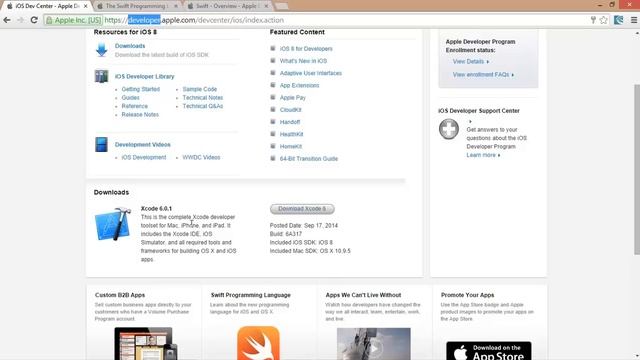The height and width of the screenshot is (360, 640).
Task: Open the Downloads resource link
Action: point(130,46)
